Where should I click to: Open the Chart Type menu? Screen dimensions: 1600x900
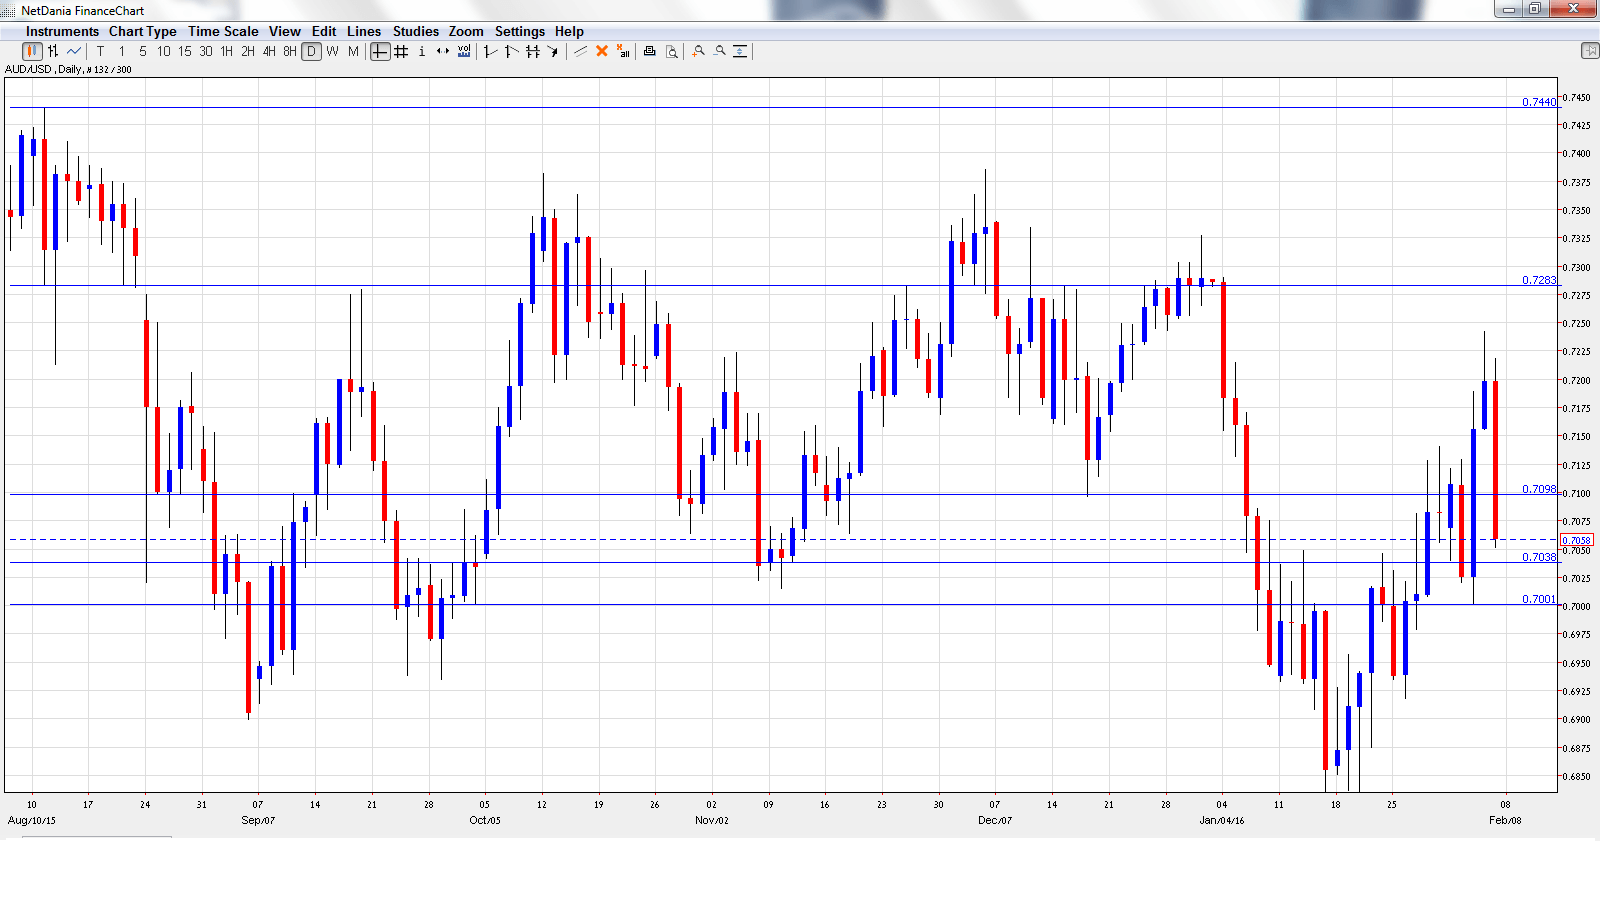(x=143, y=31)
